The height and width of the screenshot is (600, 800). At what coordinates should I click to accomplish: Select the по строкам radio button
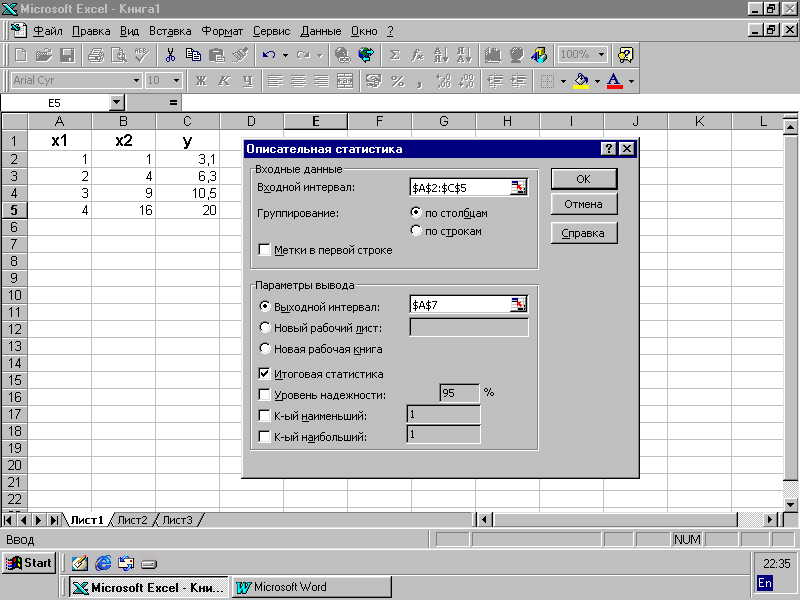click(416, 231)
